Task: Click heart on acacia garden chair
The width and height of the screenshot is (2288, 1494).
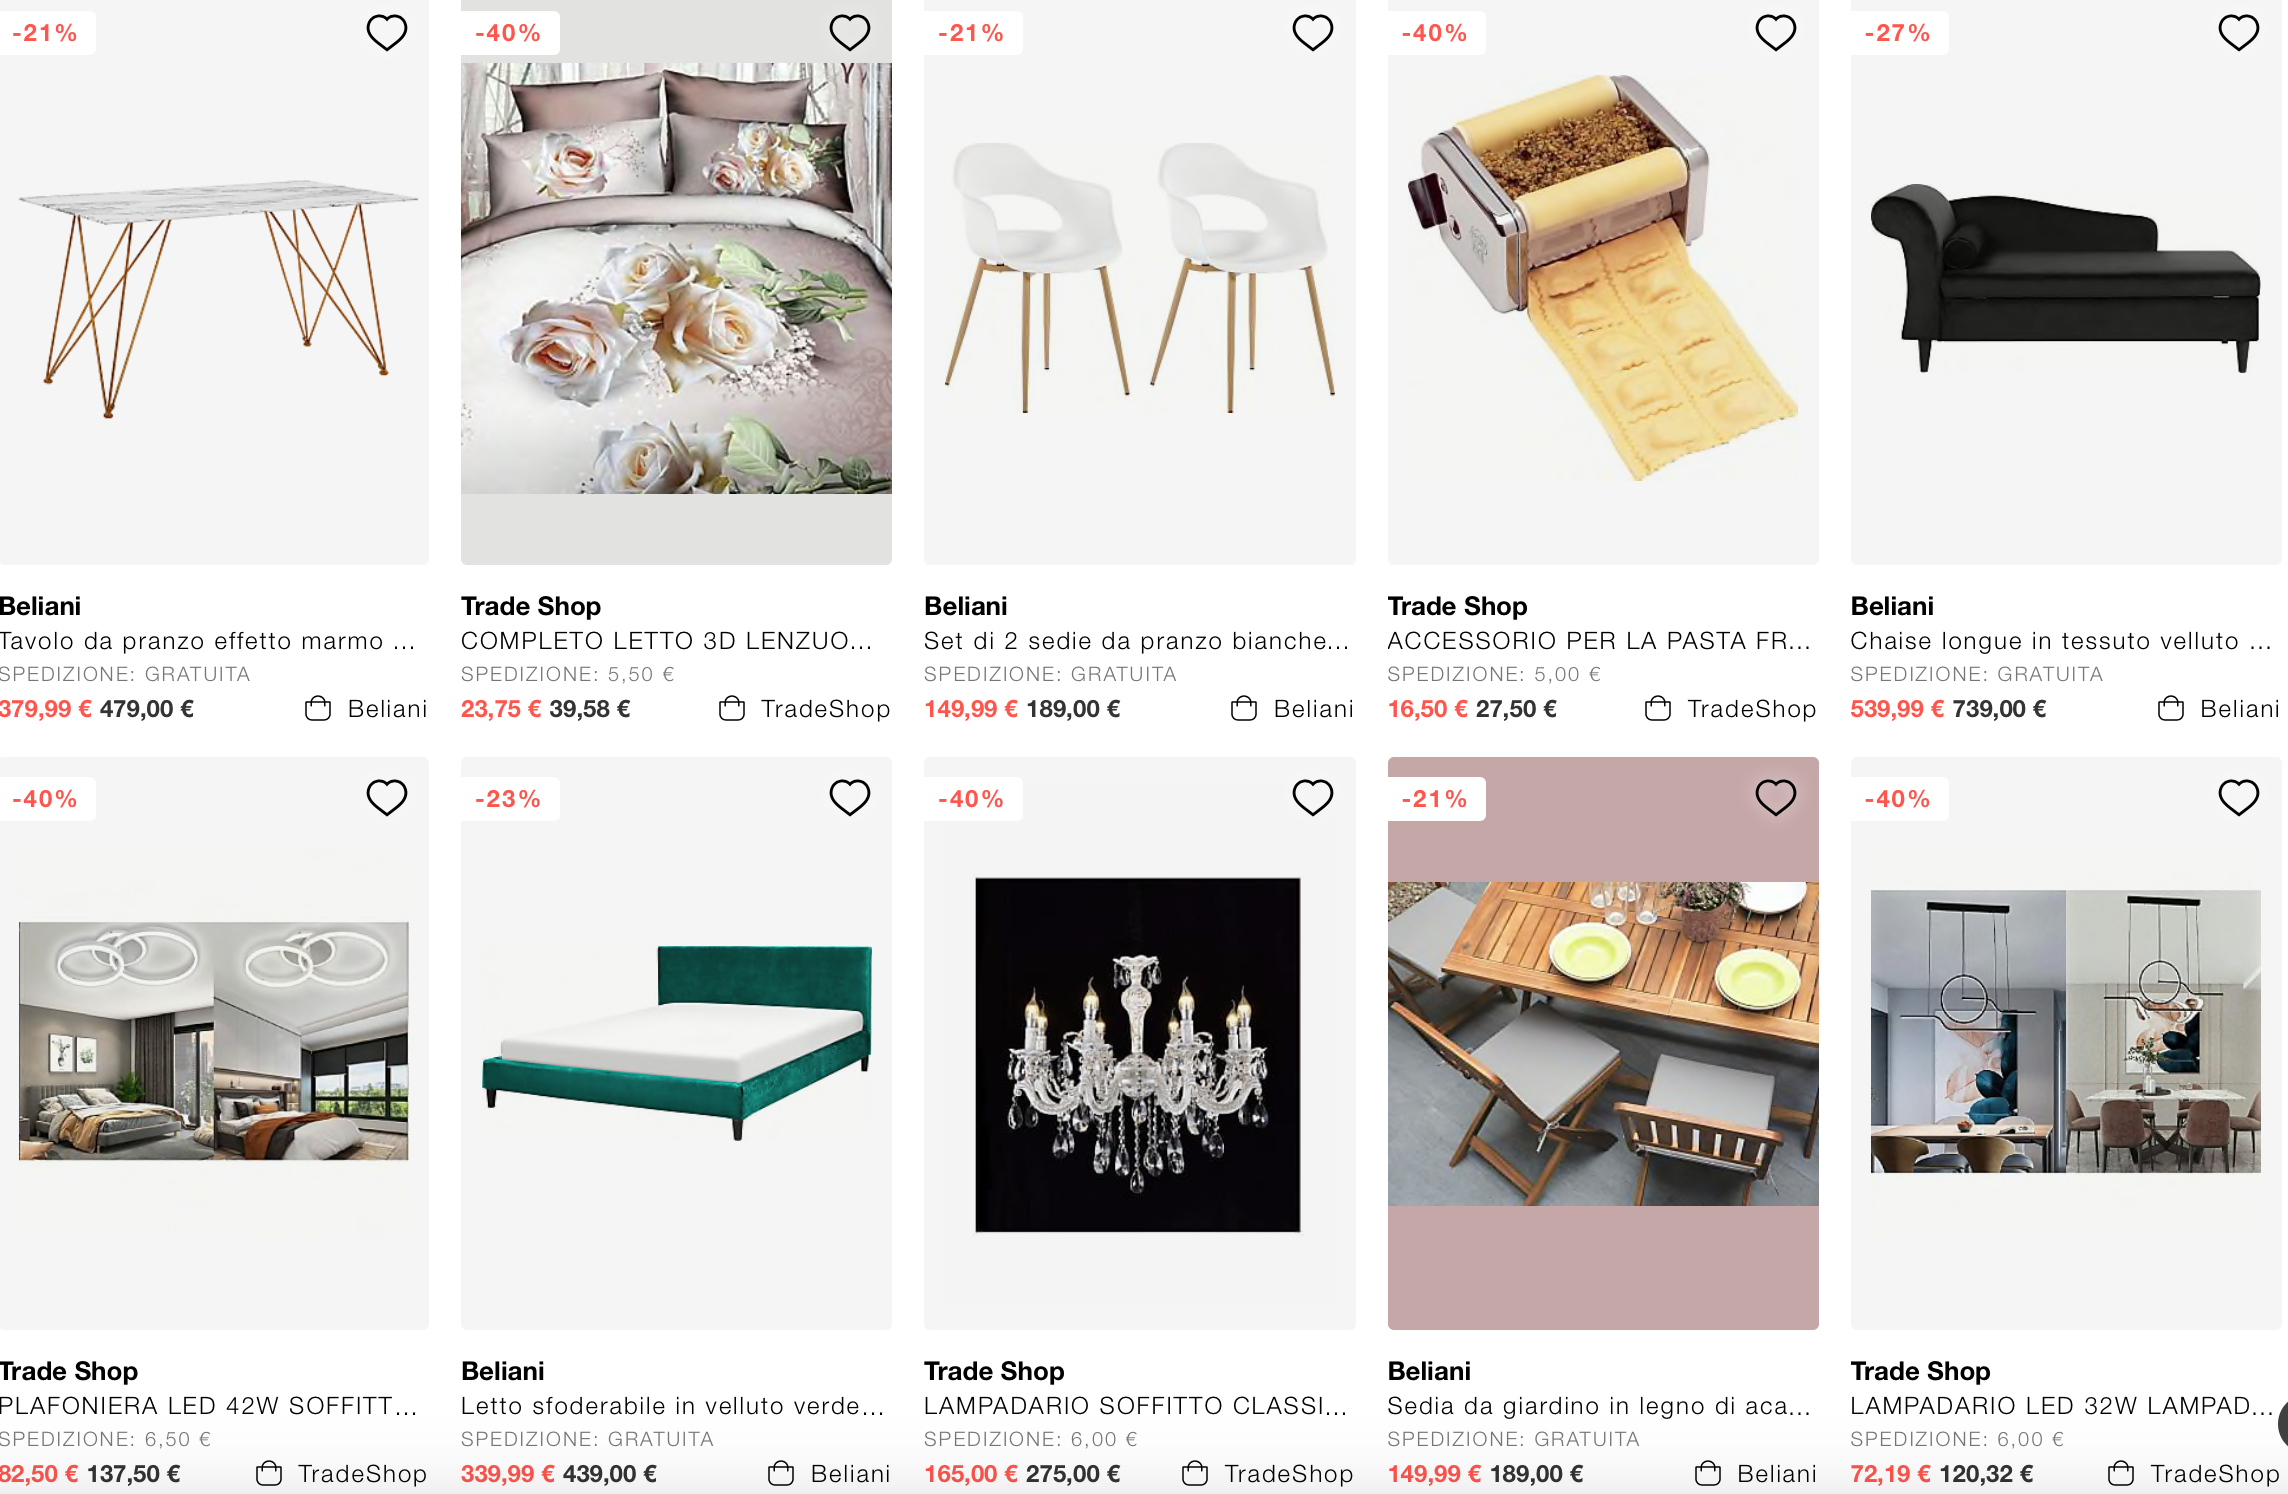Action: click(1776, 798)
